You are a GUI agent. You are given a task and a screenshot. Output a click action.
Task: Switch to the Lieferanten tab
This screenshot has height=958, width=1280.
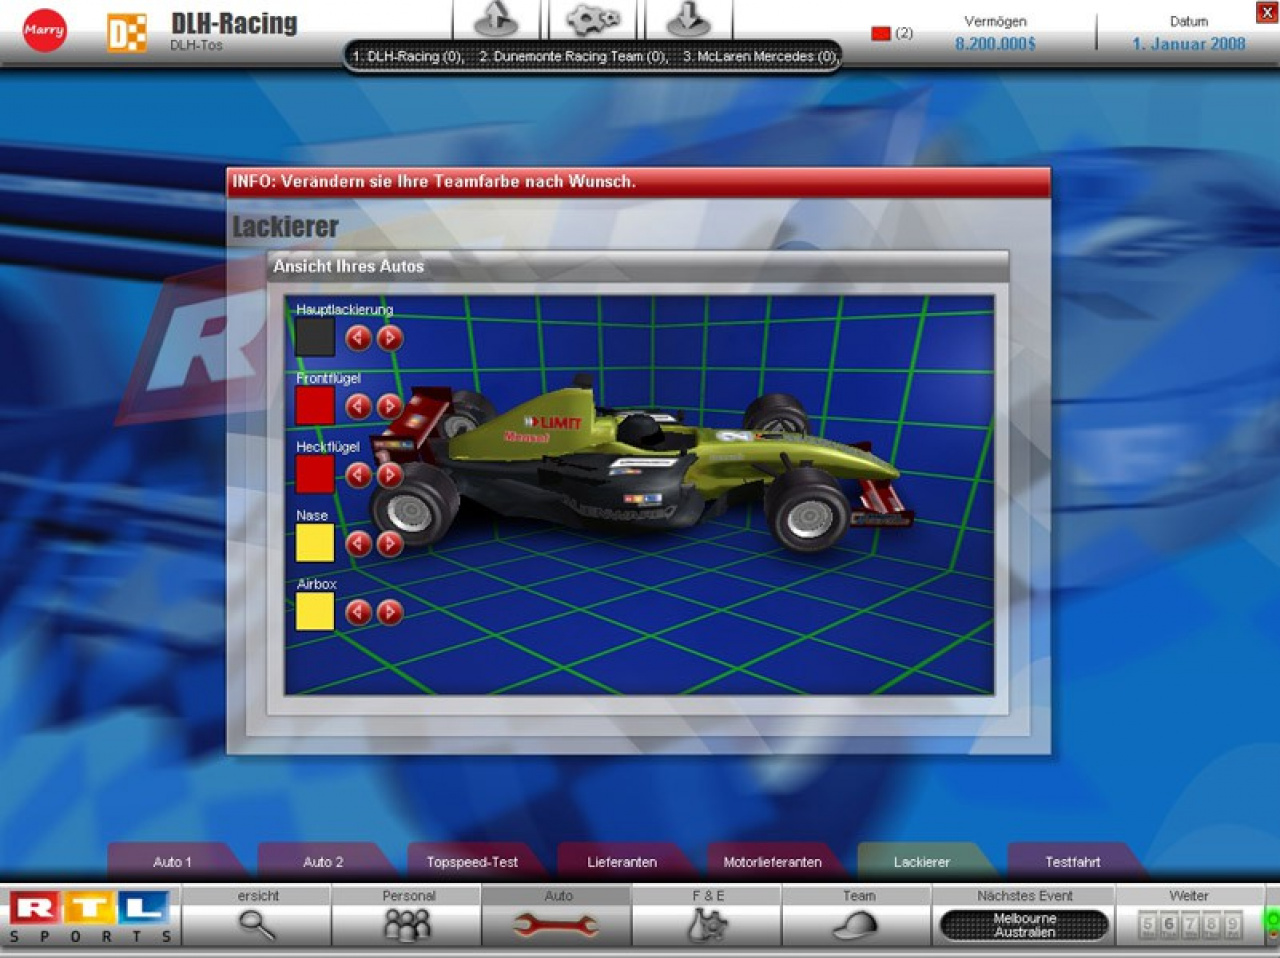(x=622, y=862)
